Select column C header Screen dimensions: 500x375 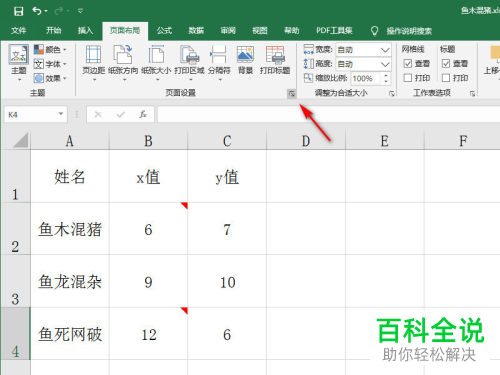tap(227, 141)
